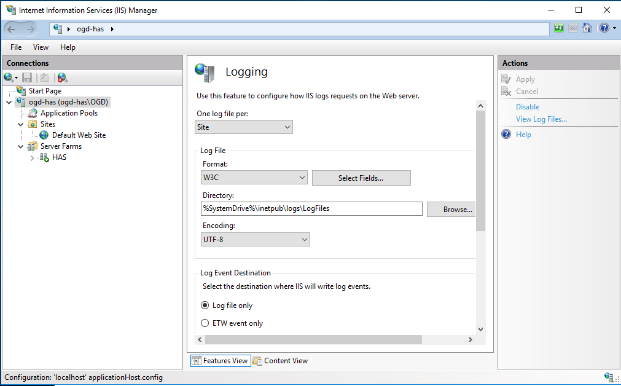Screen dimensions: 621x386
Task: Select Server Farms in the tree
Action: tap(61, 146)
